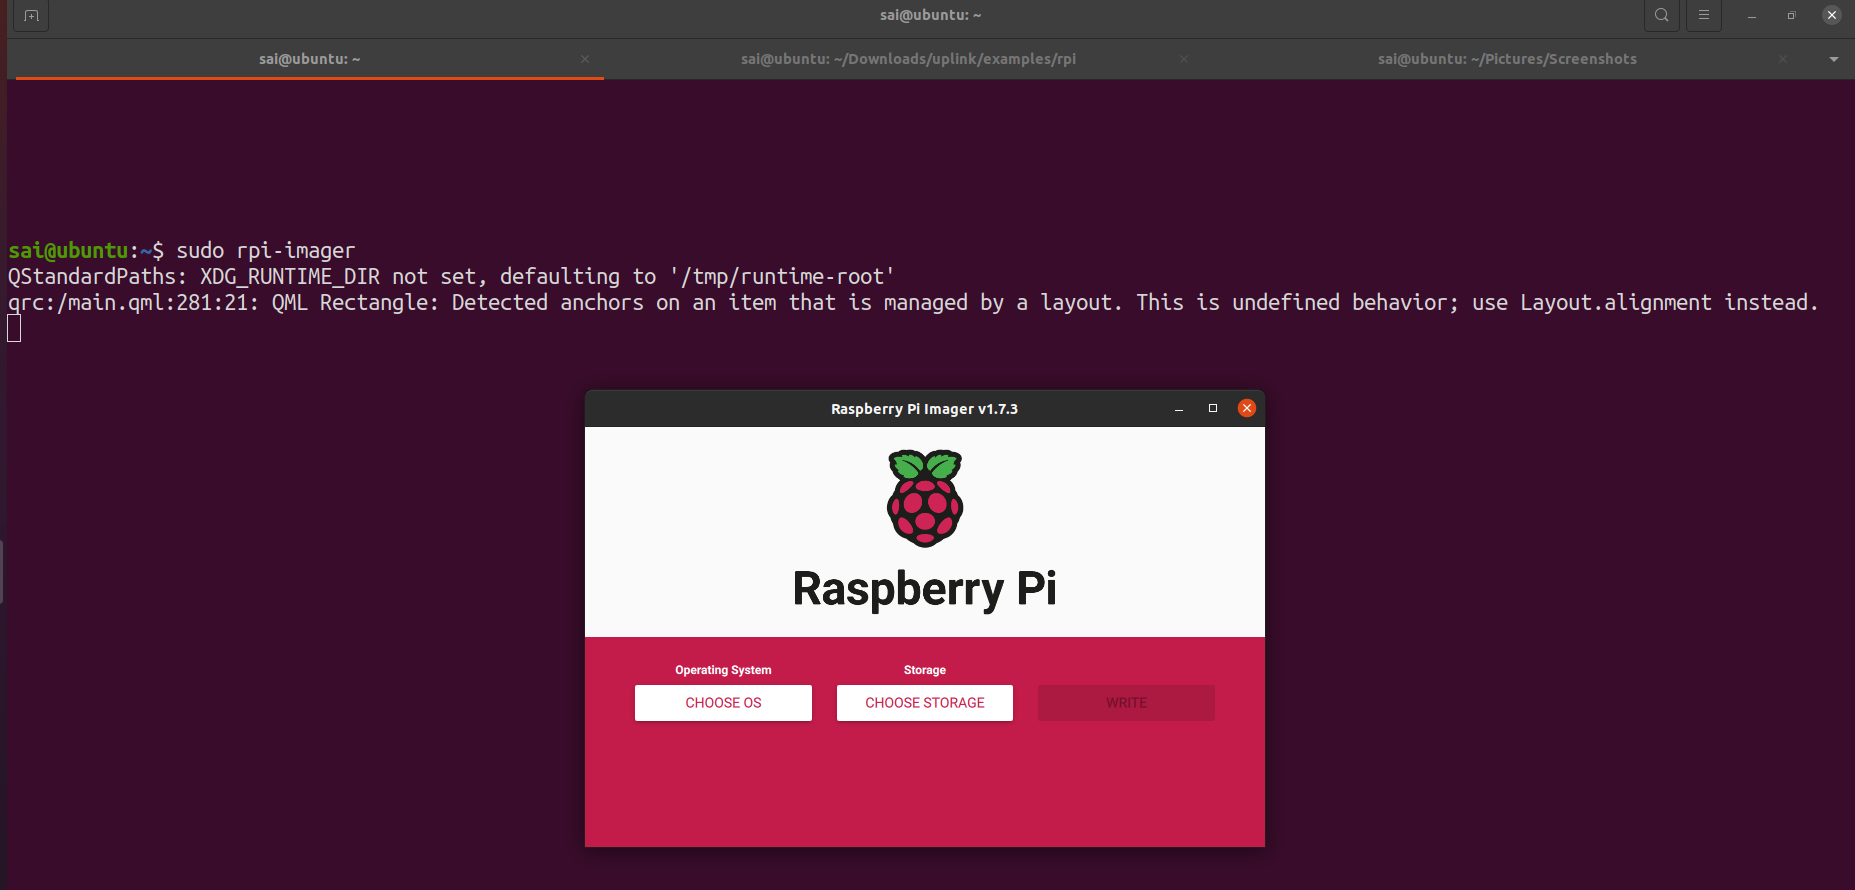Switch to the ~/Pictures/Screenshots tab
This screenshot has height=890, width=1855.
click(x=1507, y=59)
